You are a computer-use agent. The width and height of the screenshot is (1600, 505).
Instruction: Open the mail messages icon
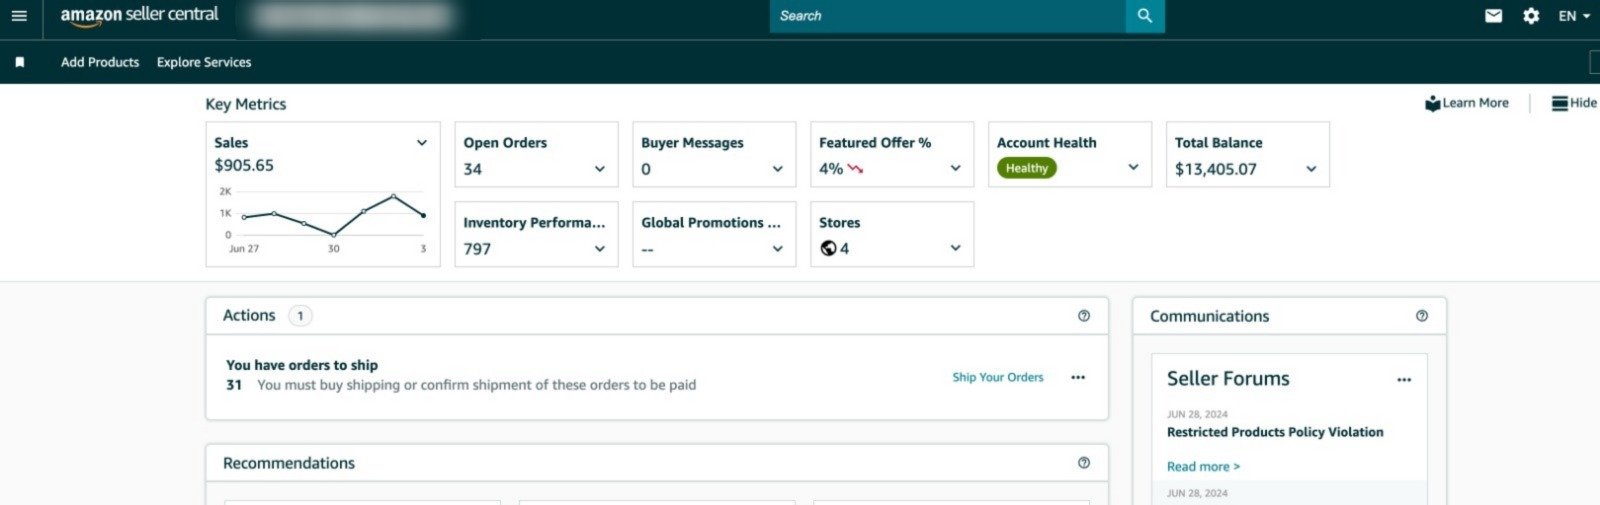pos(1493,16)
